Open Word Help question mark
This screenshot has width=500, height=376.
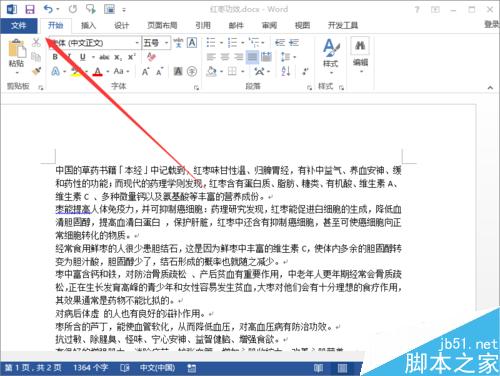click(x=417, y=10)
